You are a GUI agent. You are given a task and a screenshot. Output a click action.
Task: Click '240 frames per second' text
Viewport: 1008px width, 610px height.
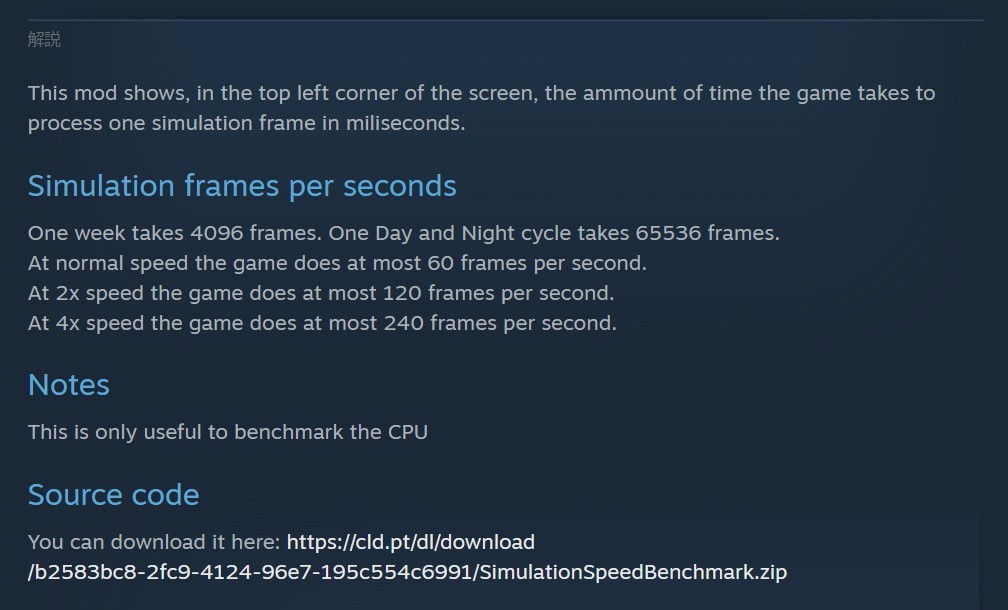click(500, 323)
